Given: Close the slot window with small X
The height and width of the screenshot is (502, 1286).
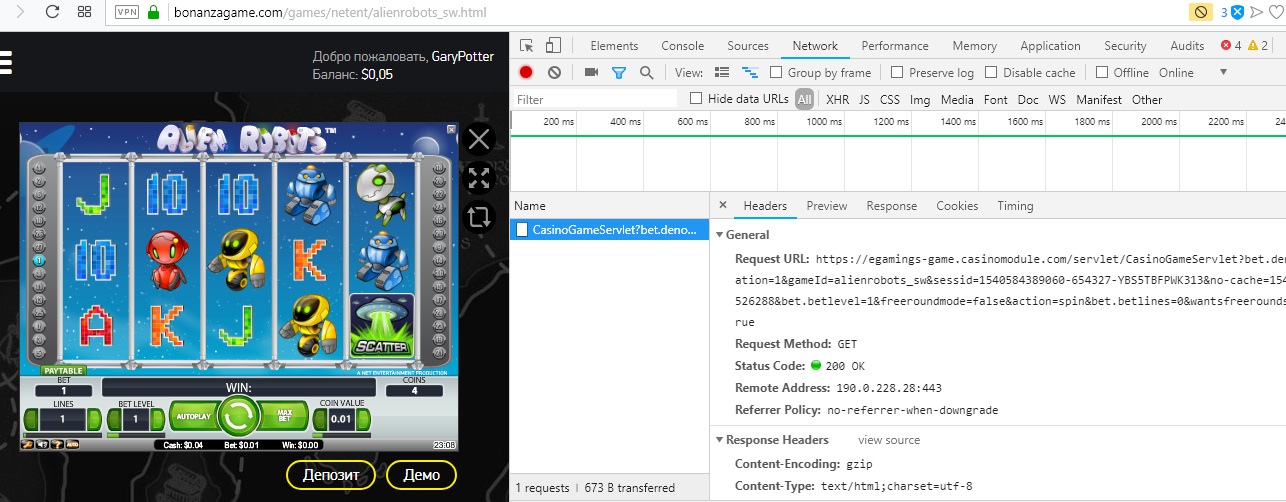Looking at the screenshot, I should [451, 130].
